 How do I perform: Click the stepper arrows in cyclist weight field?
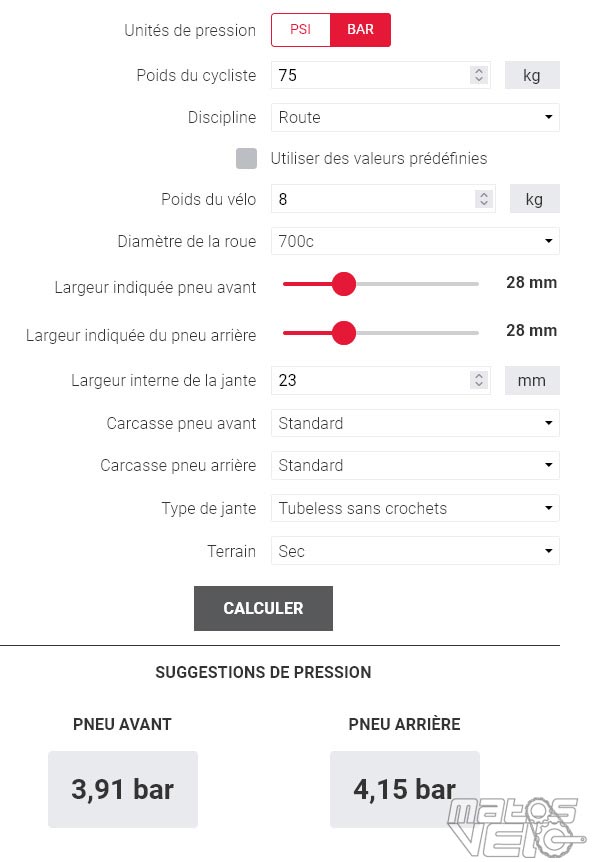pos(479,75)
